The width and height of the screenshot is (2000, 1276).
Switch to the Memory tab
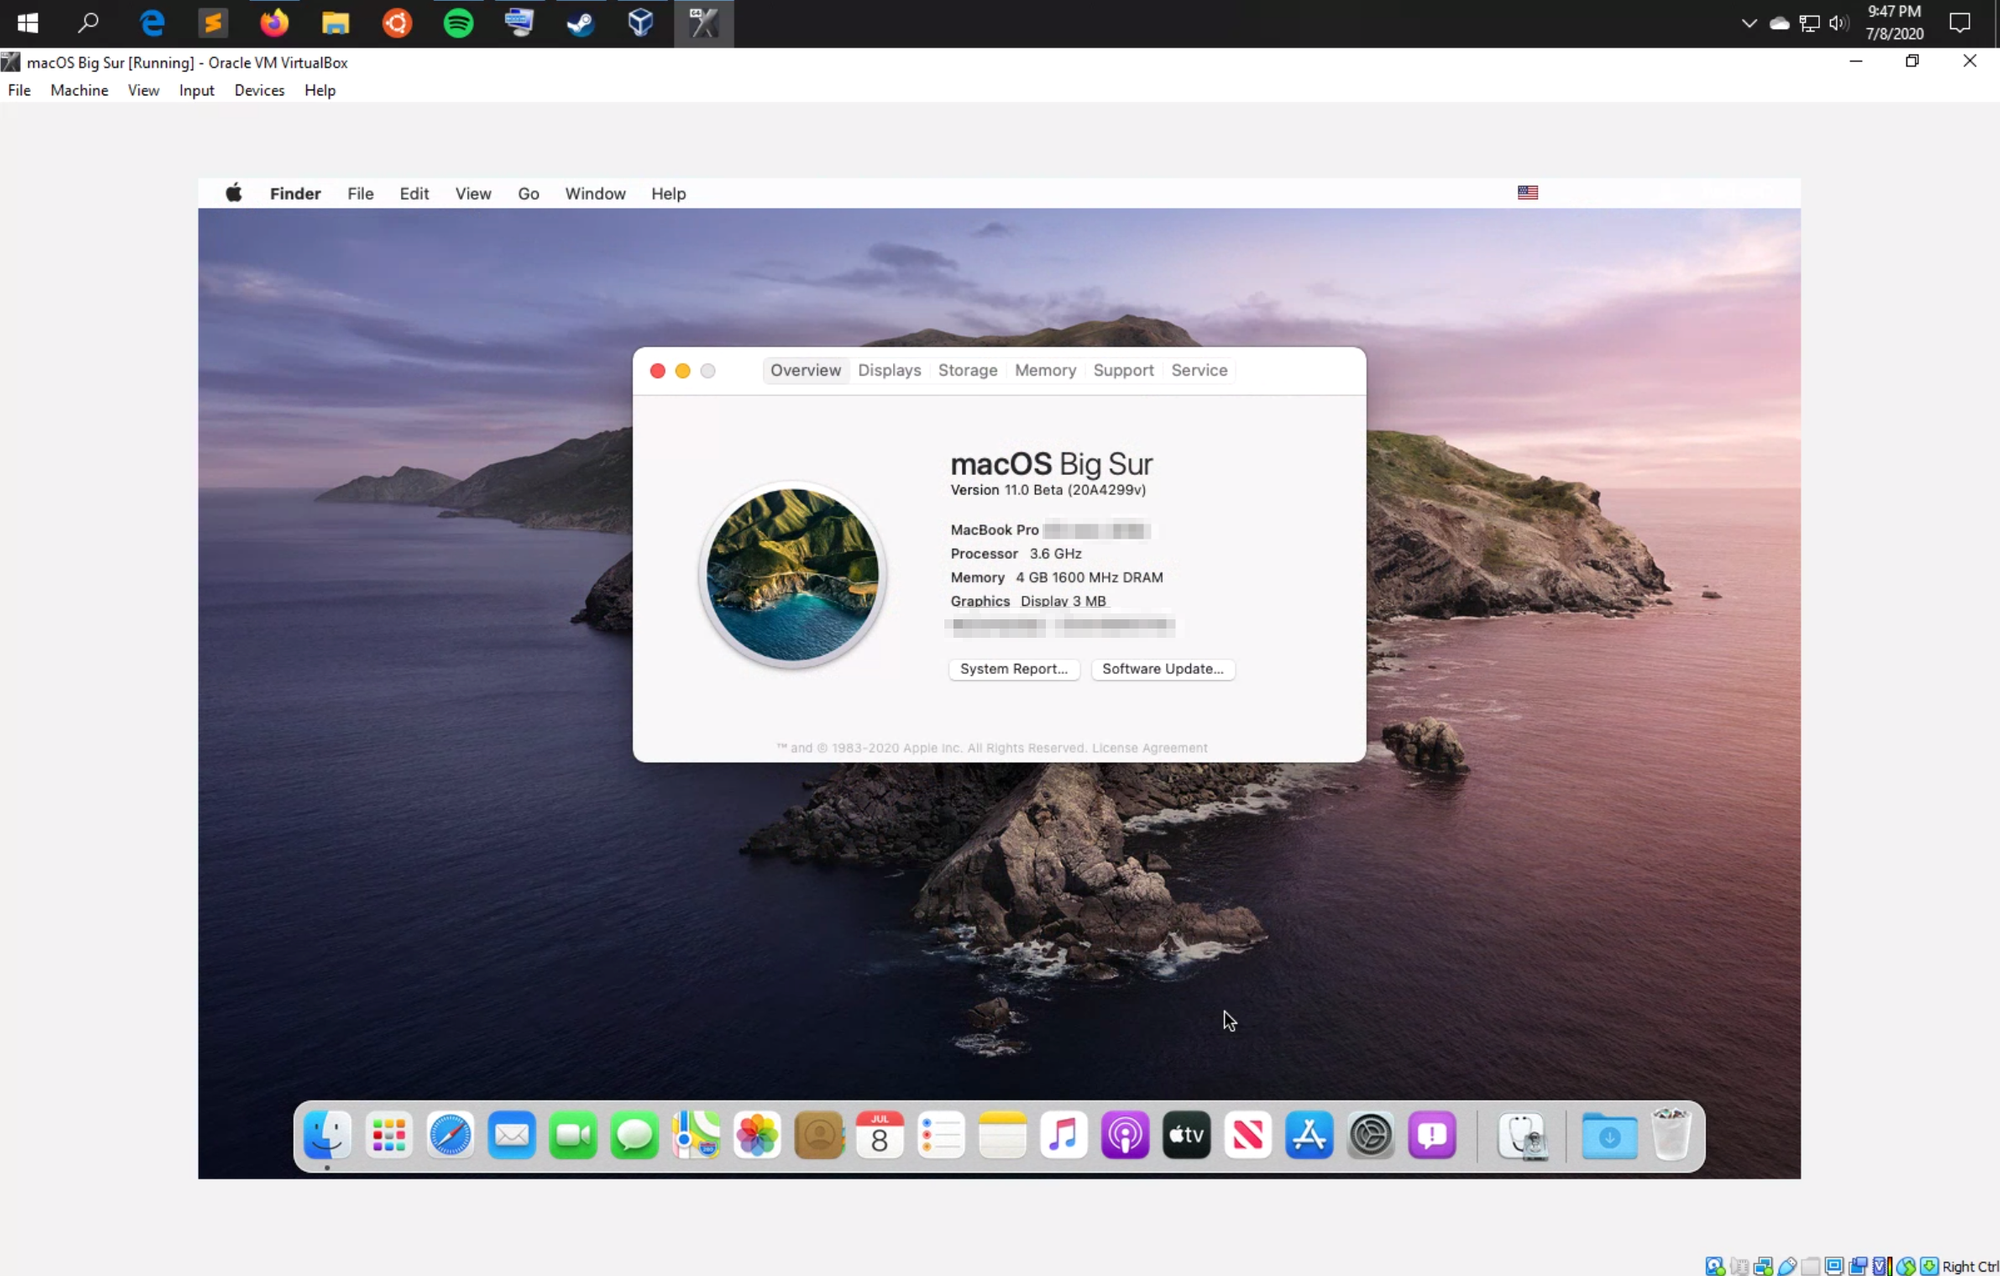(x=1045, y=370)
